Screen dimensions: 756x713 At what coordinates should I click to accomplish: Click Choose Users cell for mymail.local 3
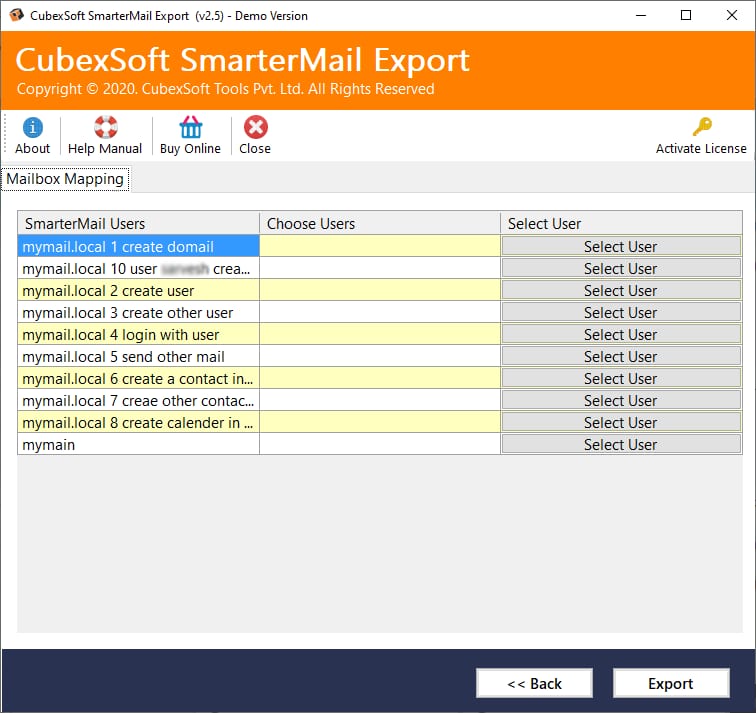(380, 312)
